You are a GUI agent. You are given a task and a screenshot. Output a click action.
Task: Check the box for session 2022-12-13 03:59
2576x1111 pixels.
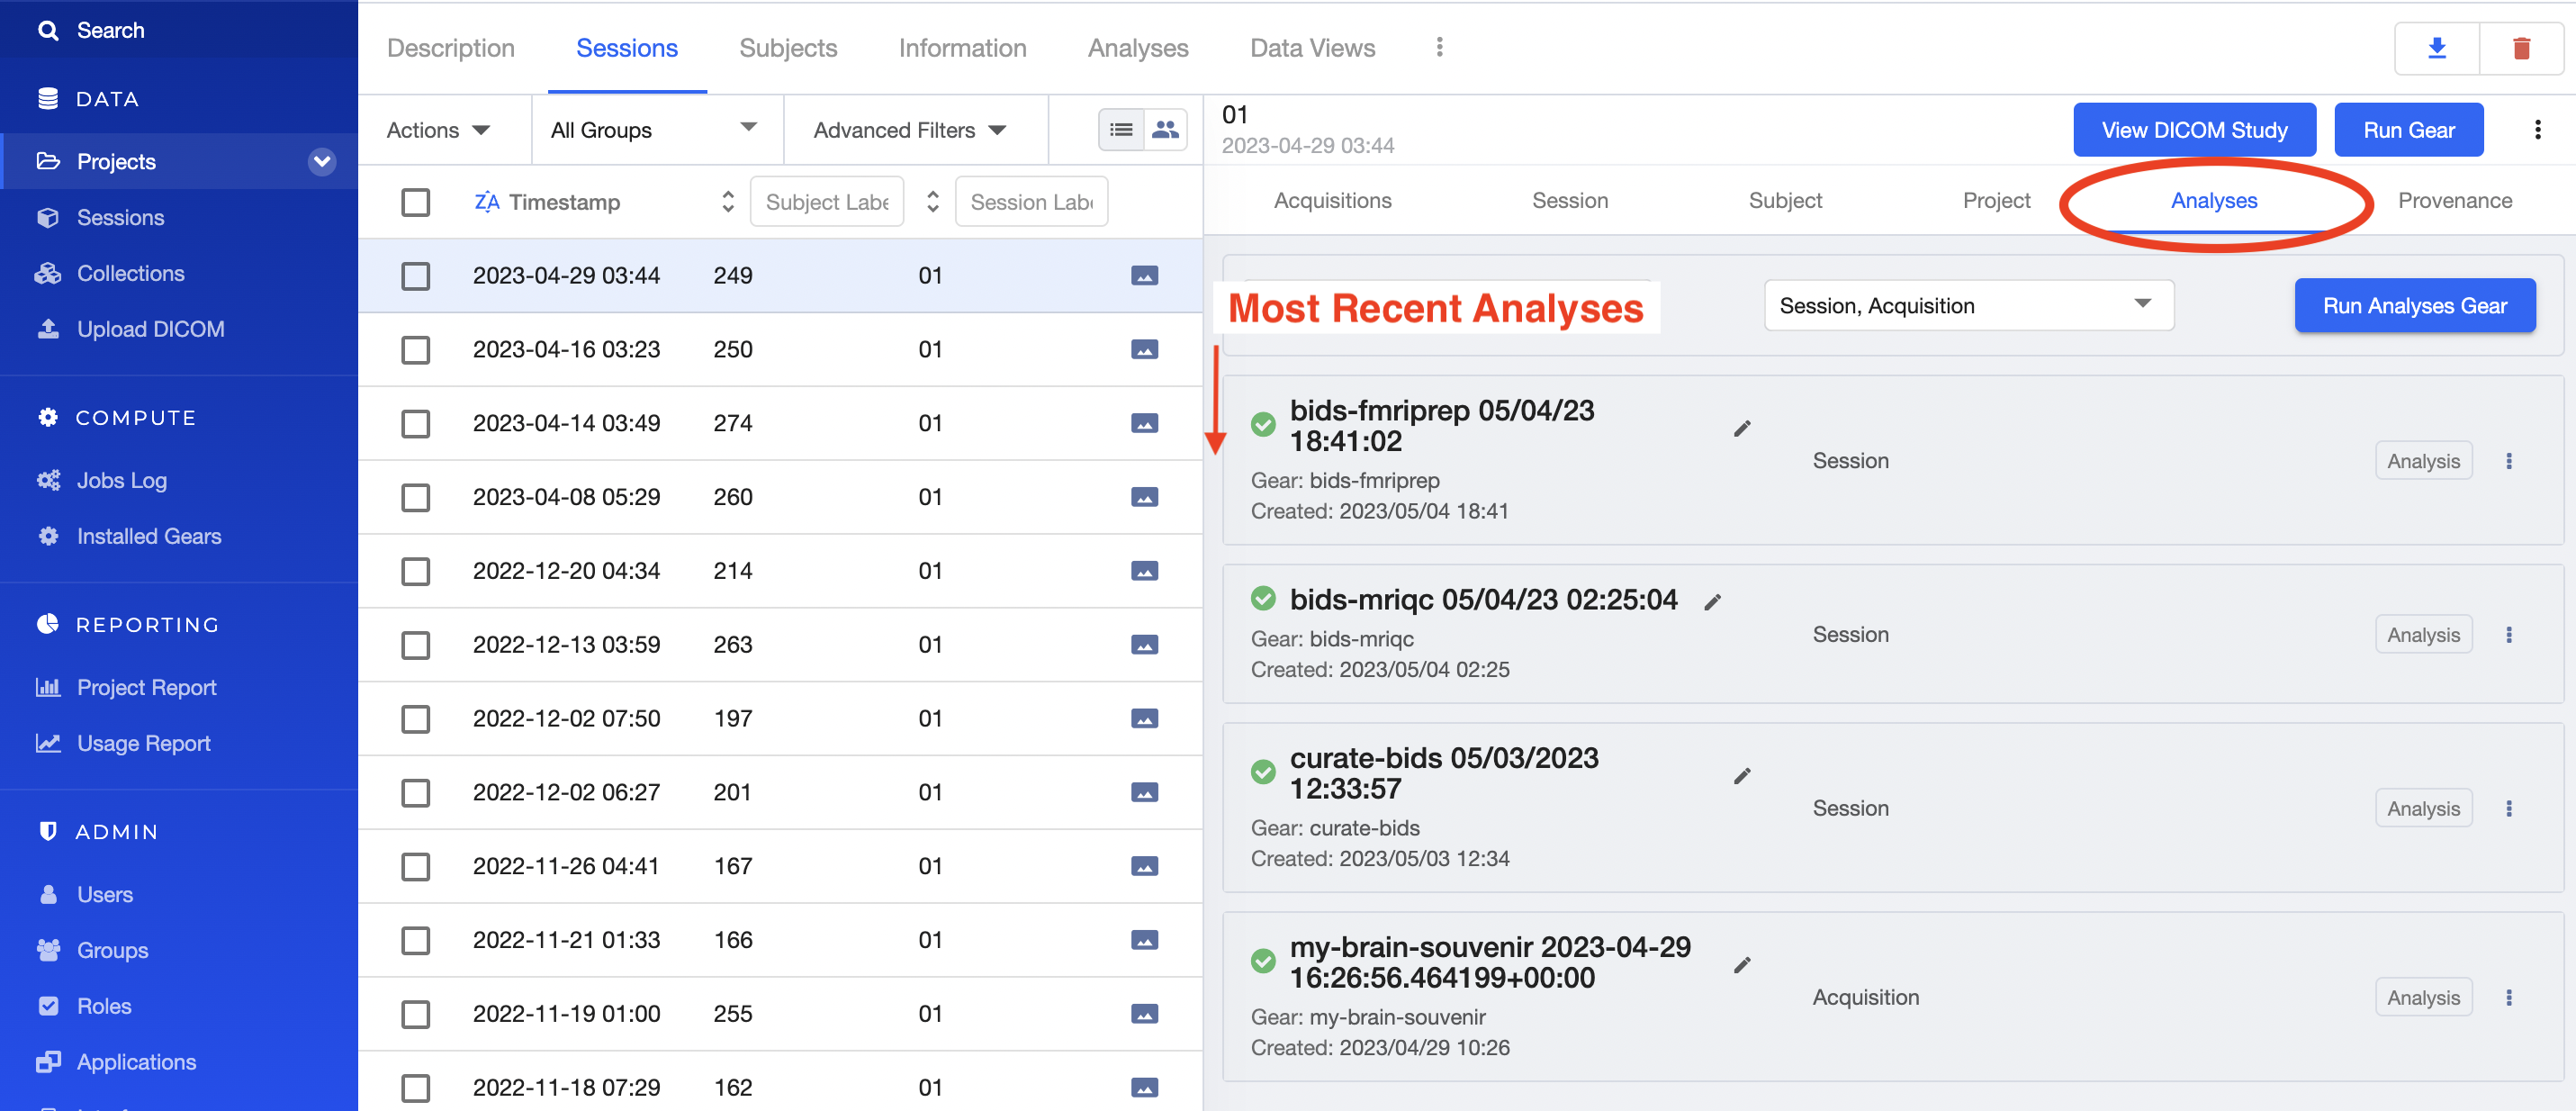(415, 645)
